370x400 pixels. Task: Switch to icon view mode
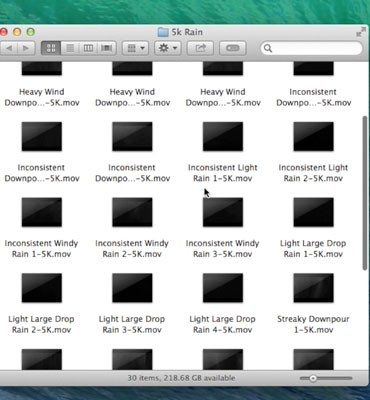click(x=51, y=48)
